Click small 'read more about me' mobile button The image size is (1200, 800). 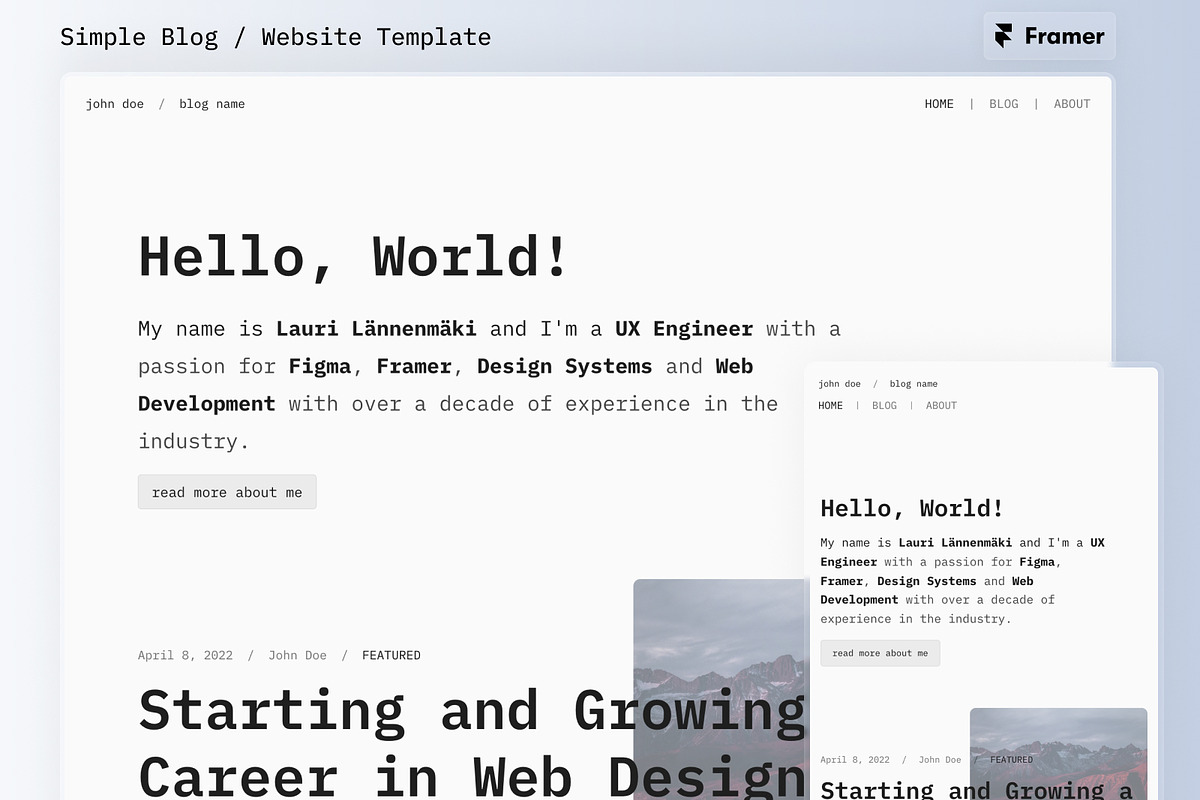pyautogui.click(x=880, y=653)
